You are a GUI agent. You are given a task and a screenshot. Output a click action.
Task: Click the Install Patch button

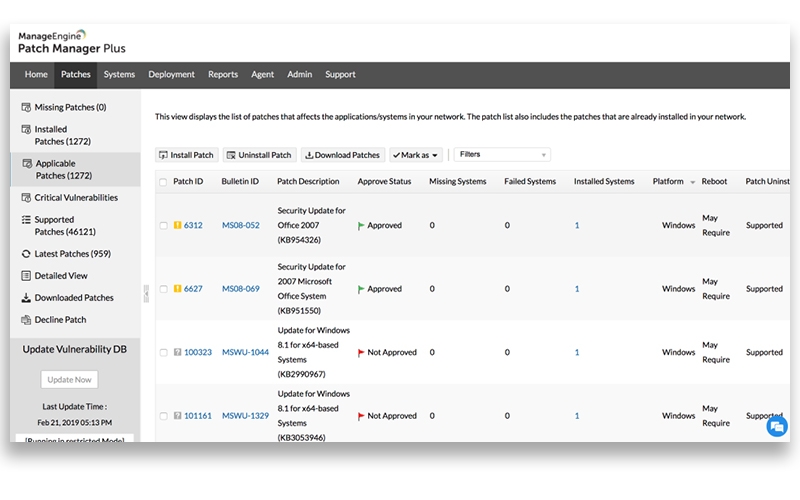coord(187,155)
